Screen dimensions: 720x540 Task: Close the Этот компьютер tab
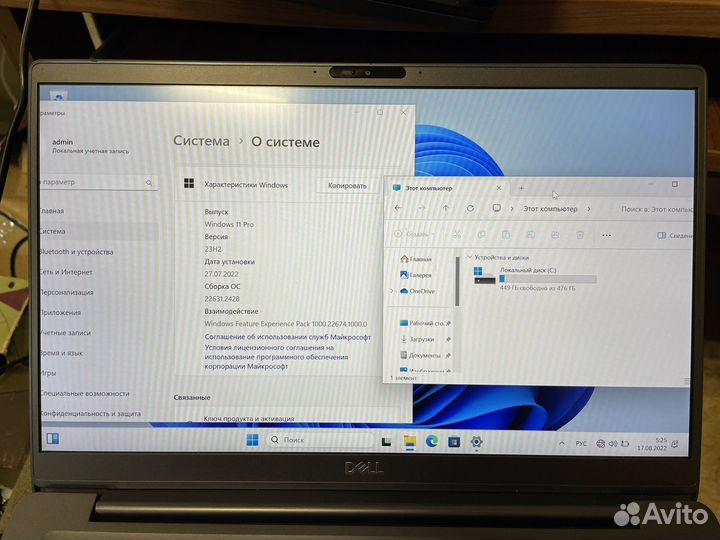499,188
